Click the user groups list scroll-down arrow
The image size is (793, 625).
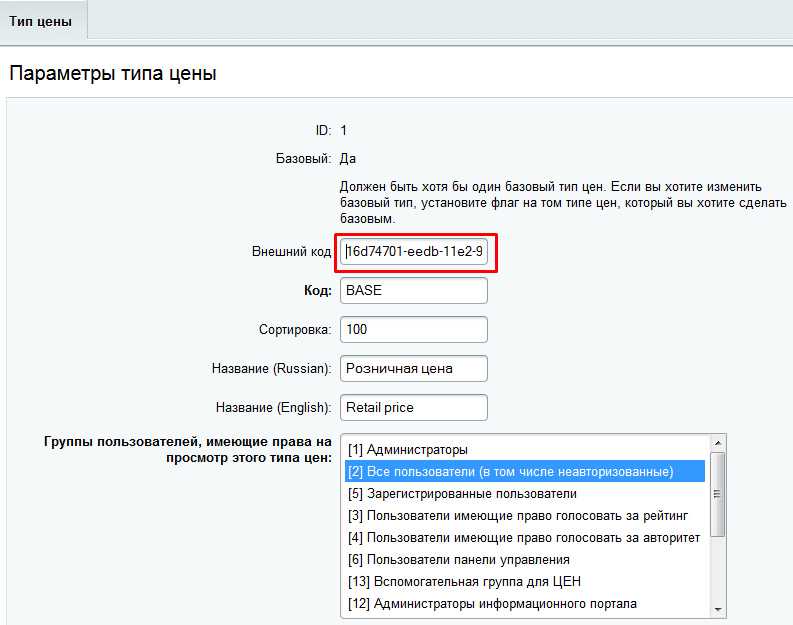(x=716, y=609)
